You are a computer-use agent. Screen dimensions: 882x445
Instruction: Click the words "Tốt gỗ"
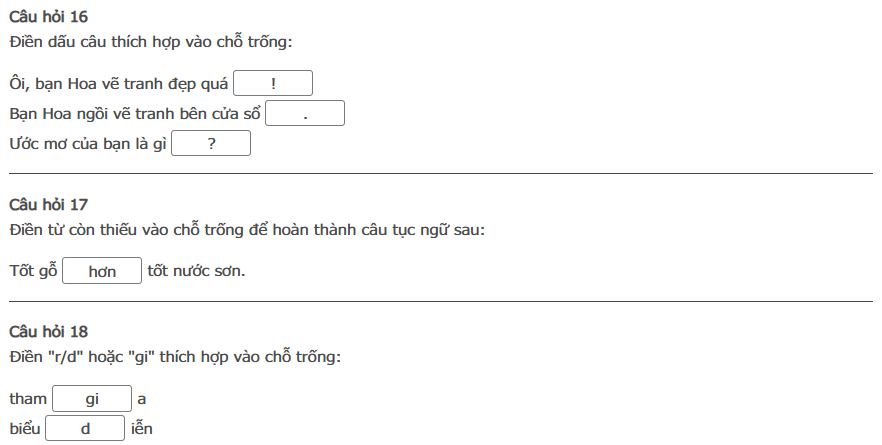[33, 272]
